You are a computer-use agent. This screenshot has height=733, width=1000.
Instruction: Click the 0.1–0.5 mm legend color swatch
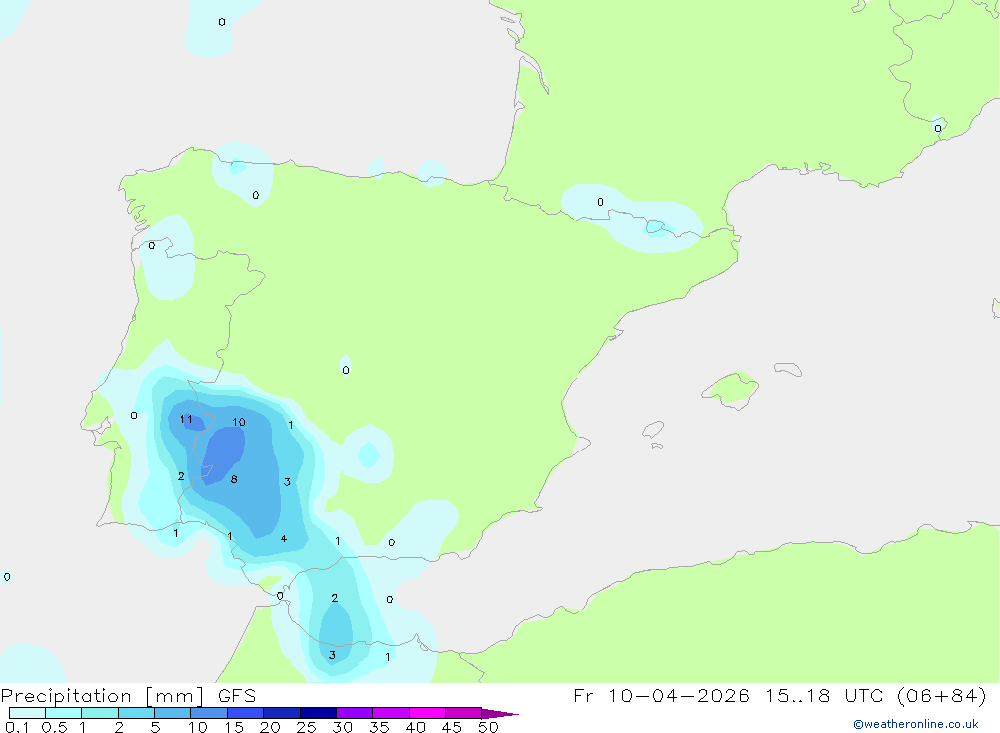(x=27, y=713)
